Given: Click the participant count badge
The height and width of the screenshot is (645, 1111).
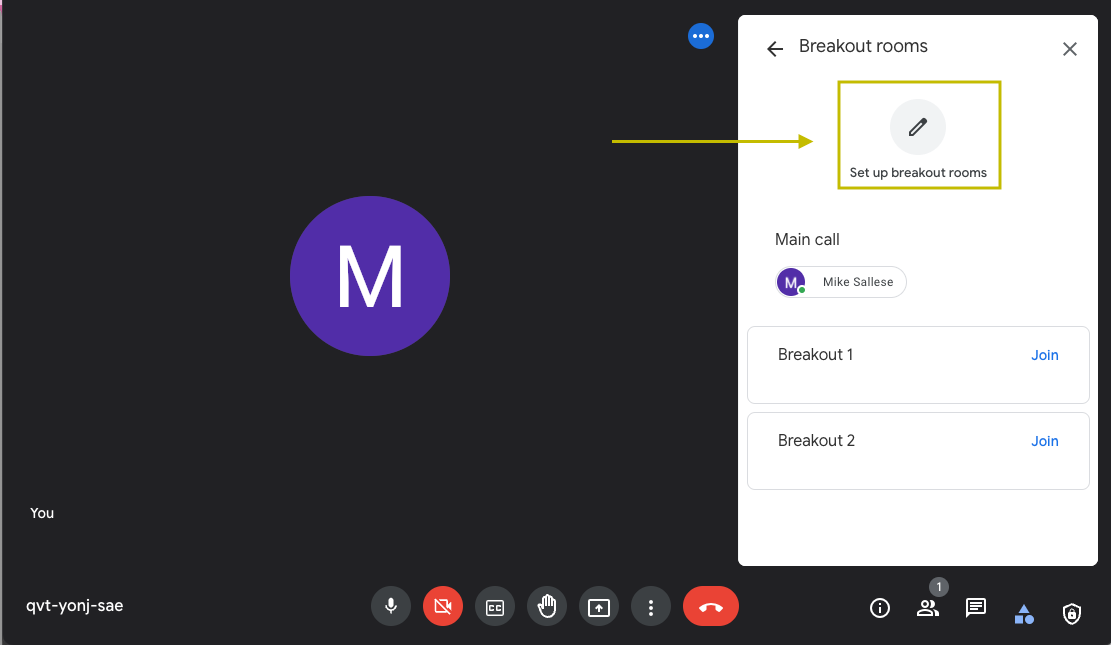Looking at the screenshot, I should coord(938,587).
